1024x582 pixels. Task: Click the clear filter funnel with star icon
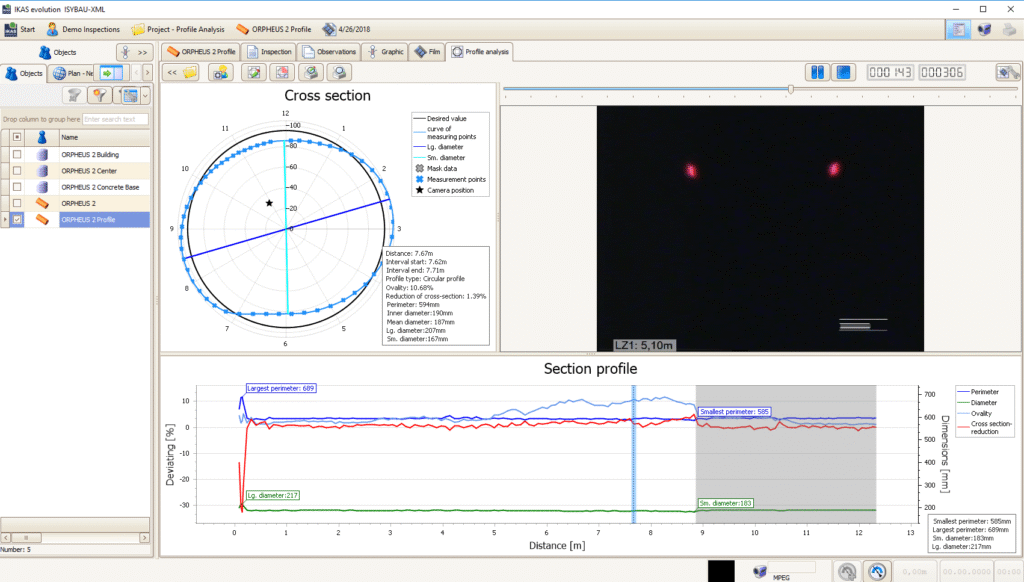(100, 95)
